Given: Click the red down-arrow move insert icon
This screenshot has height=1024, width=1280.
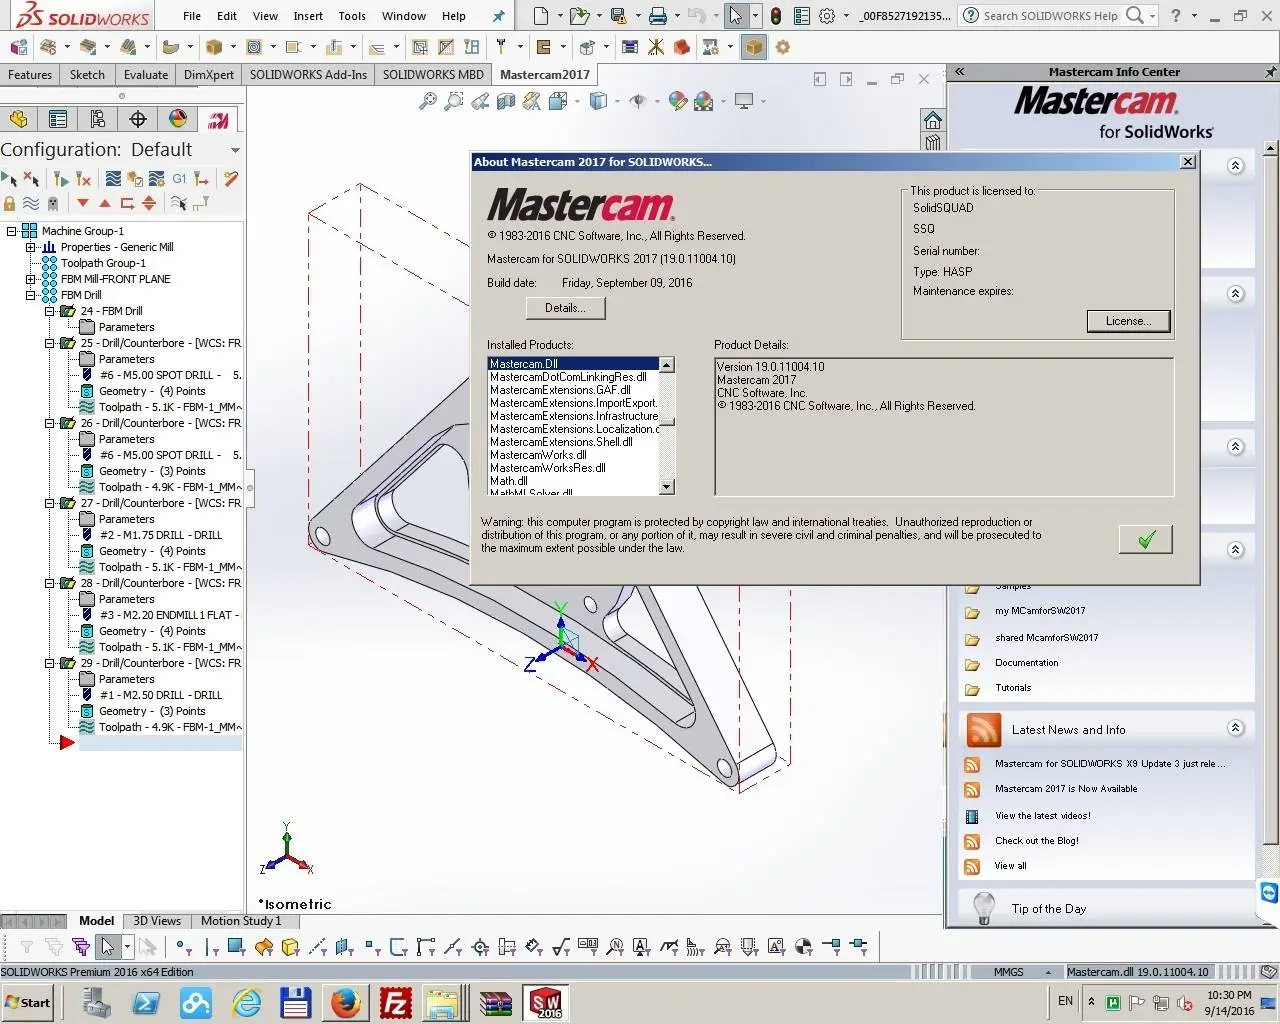Looking at the screenshot, I should (x=83, y=203).
